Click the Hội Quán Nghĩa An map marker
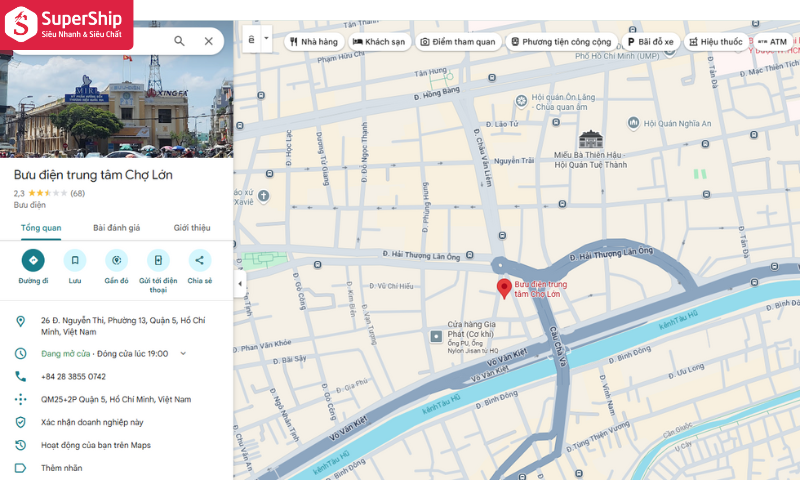Screen dimensions: 800x500 point(633,123)
